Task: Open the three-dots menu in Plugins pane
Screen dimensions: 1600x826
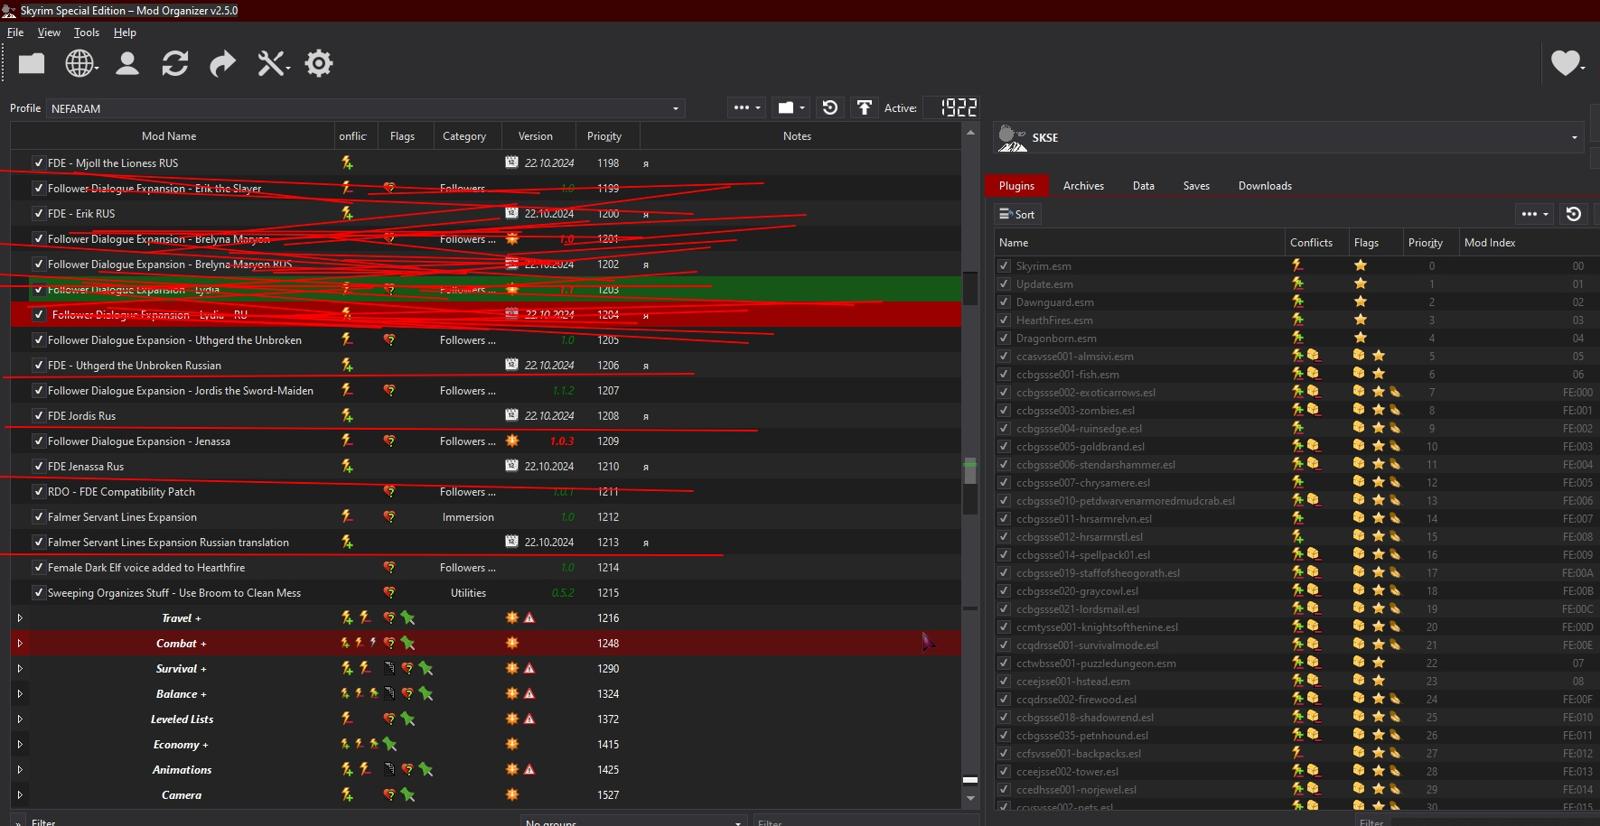Action: click(x=1534, y=214)
